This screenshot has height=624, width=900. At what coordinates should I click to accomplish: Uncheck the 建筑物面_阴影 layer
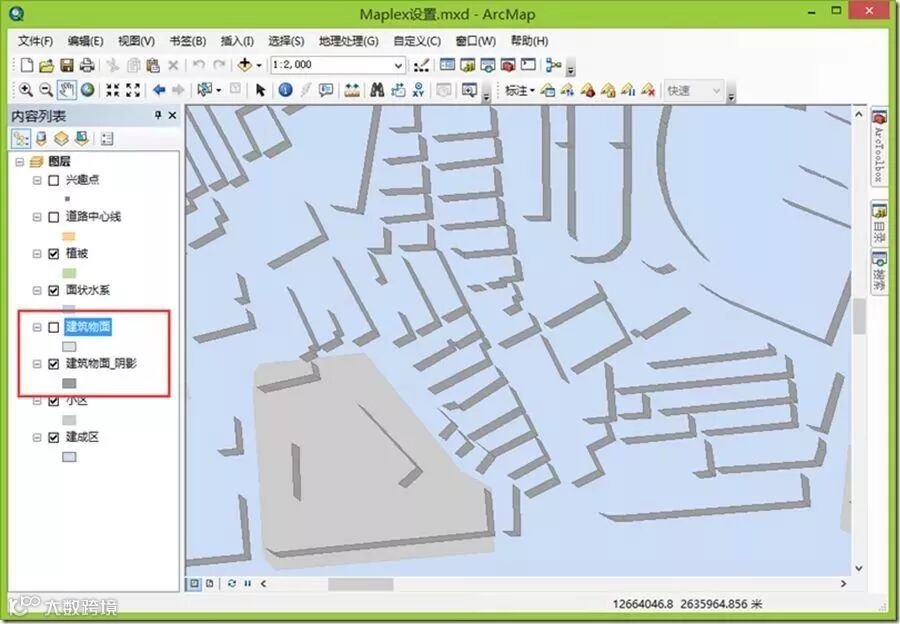point(54,364)
